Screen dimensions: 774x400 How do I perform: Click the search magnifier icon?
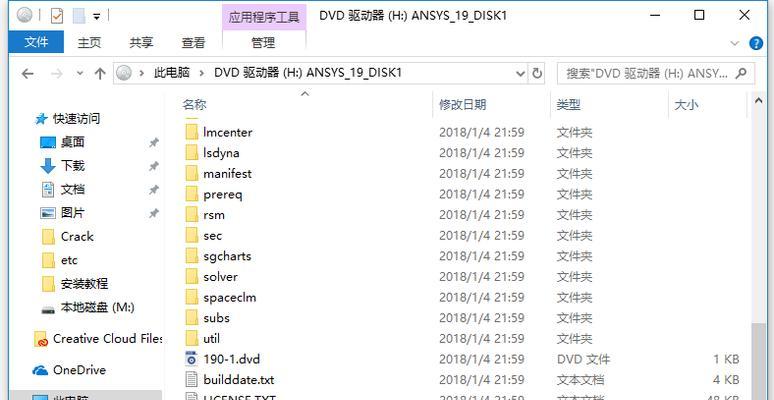(740, 74)
